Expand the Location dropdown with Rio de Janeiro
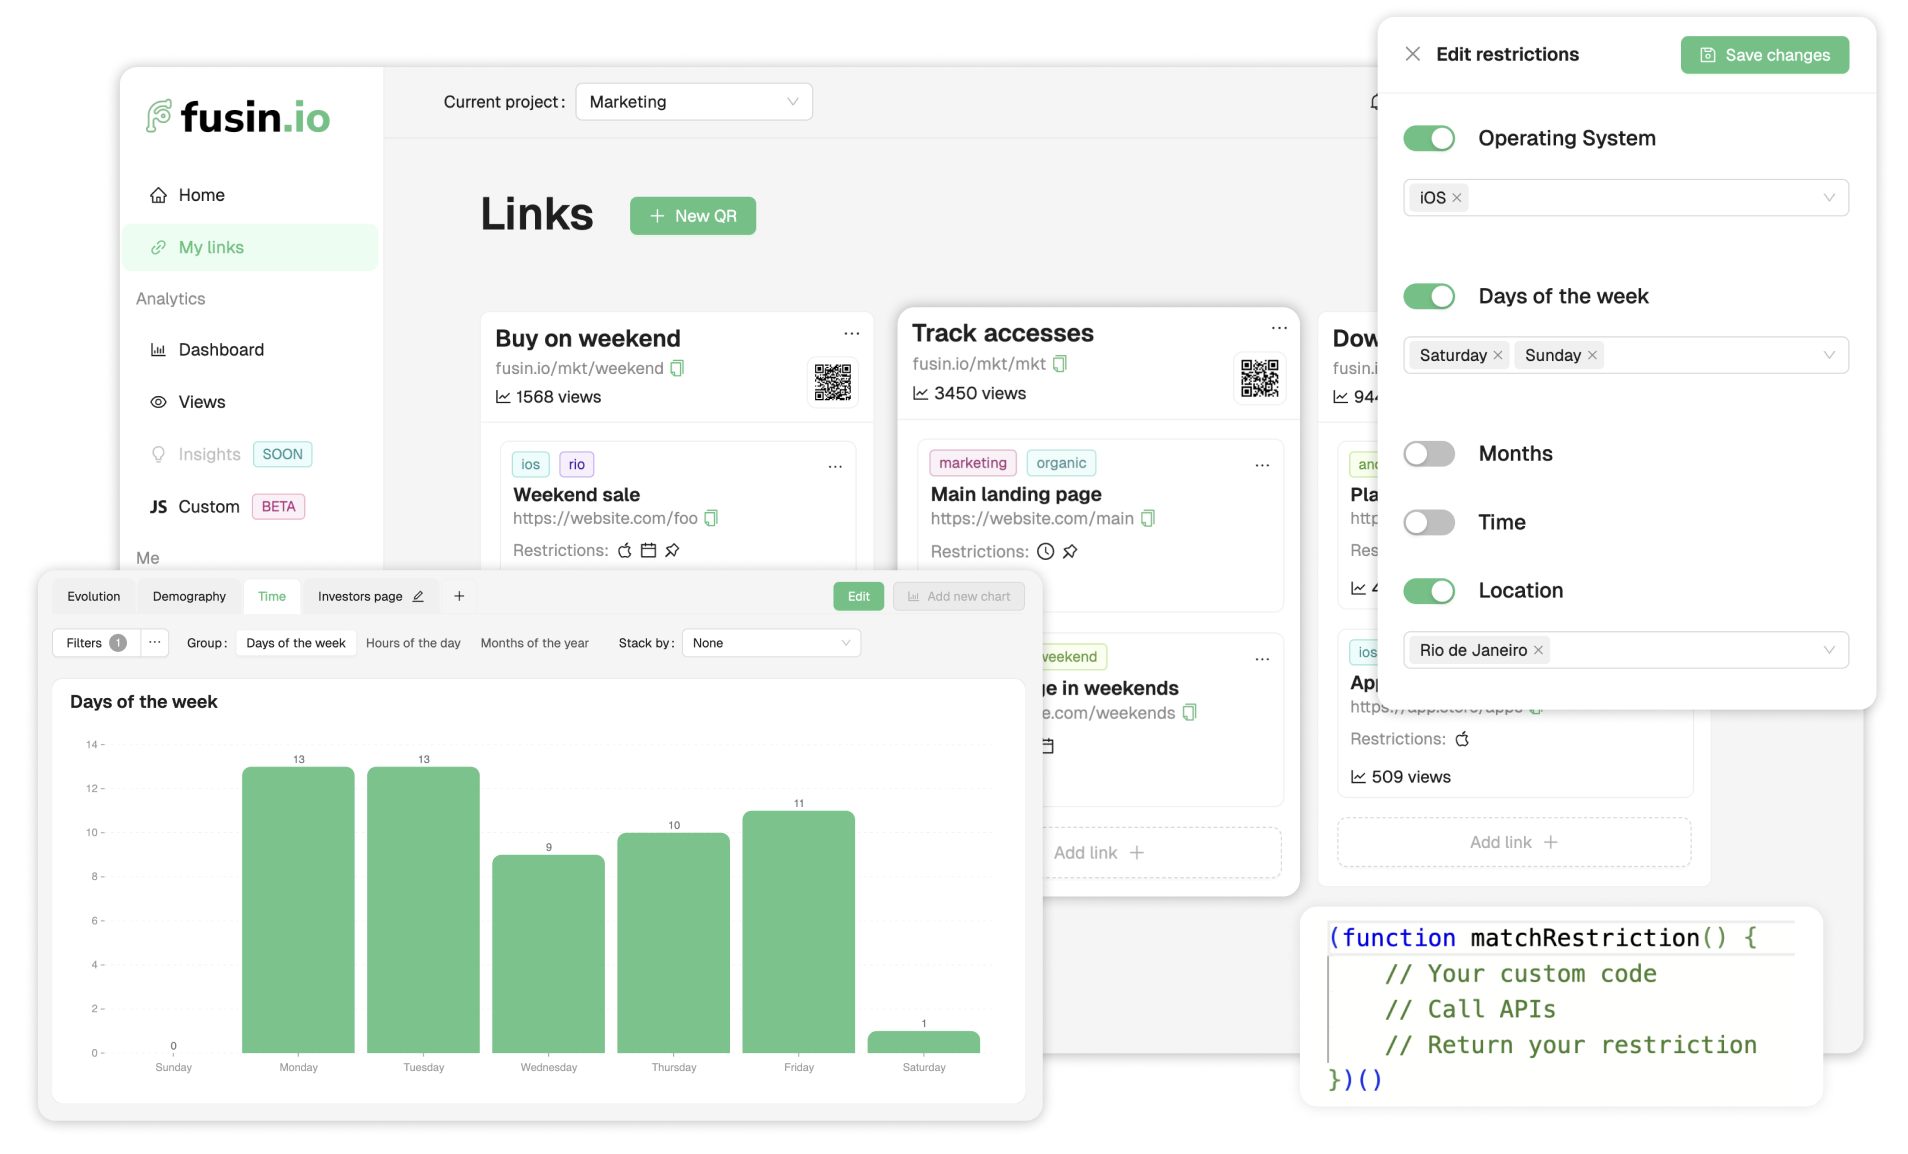Image resolution: width=1908 pixels, height=1154 pixels. [x=1828, y=650]
